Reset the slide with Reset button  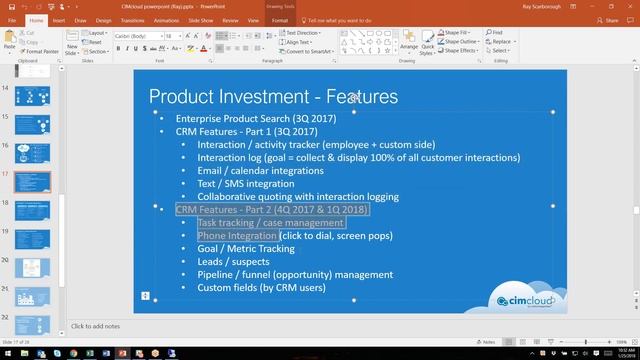point(92,42)
